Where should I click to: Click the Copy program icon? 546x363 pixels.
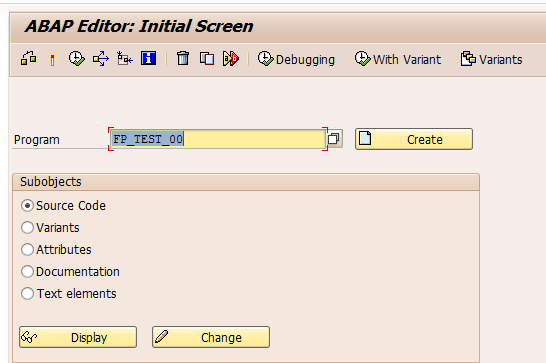(207, 59)
